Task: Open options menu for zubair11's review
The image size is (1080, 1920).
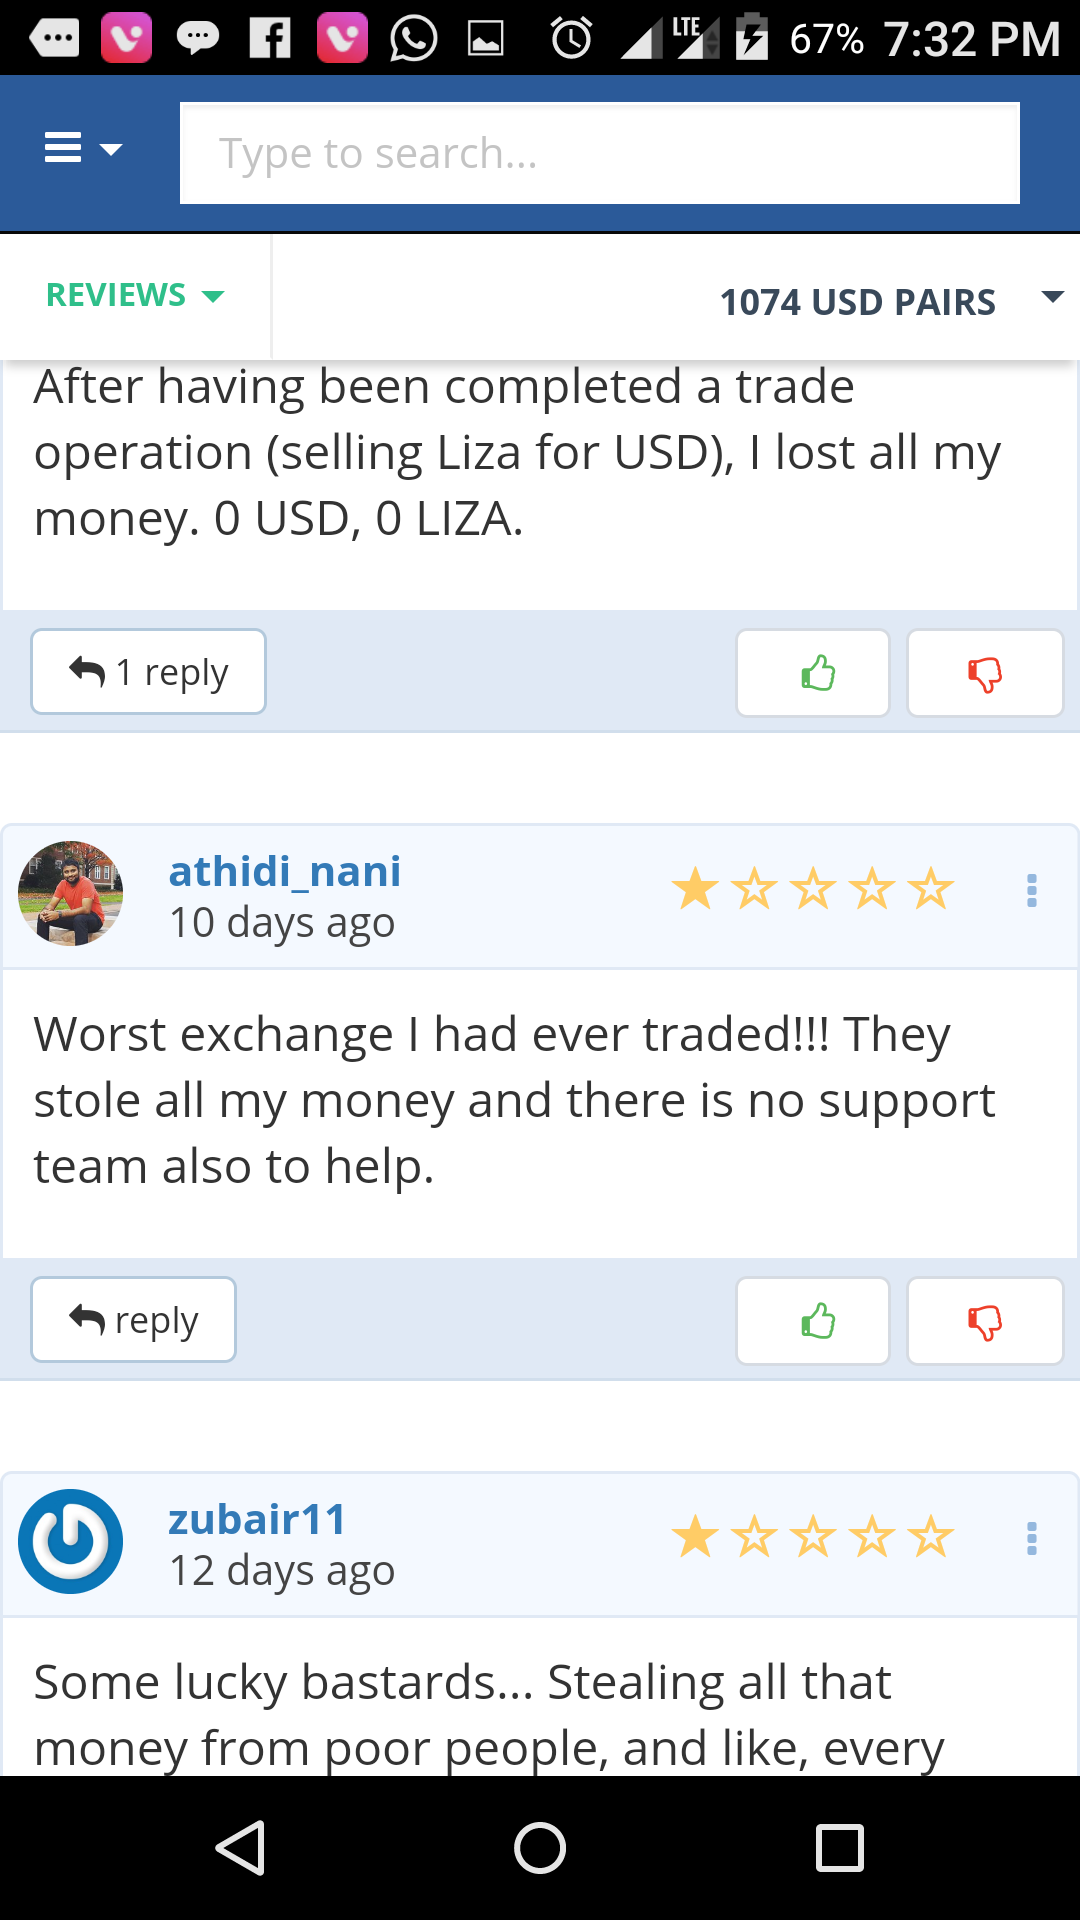Action: (x=1032, y=1538)
